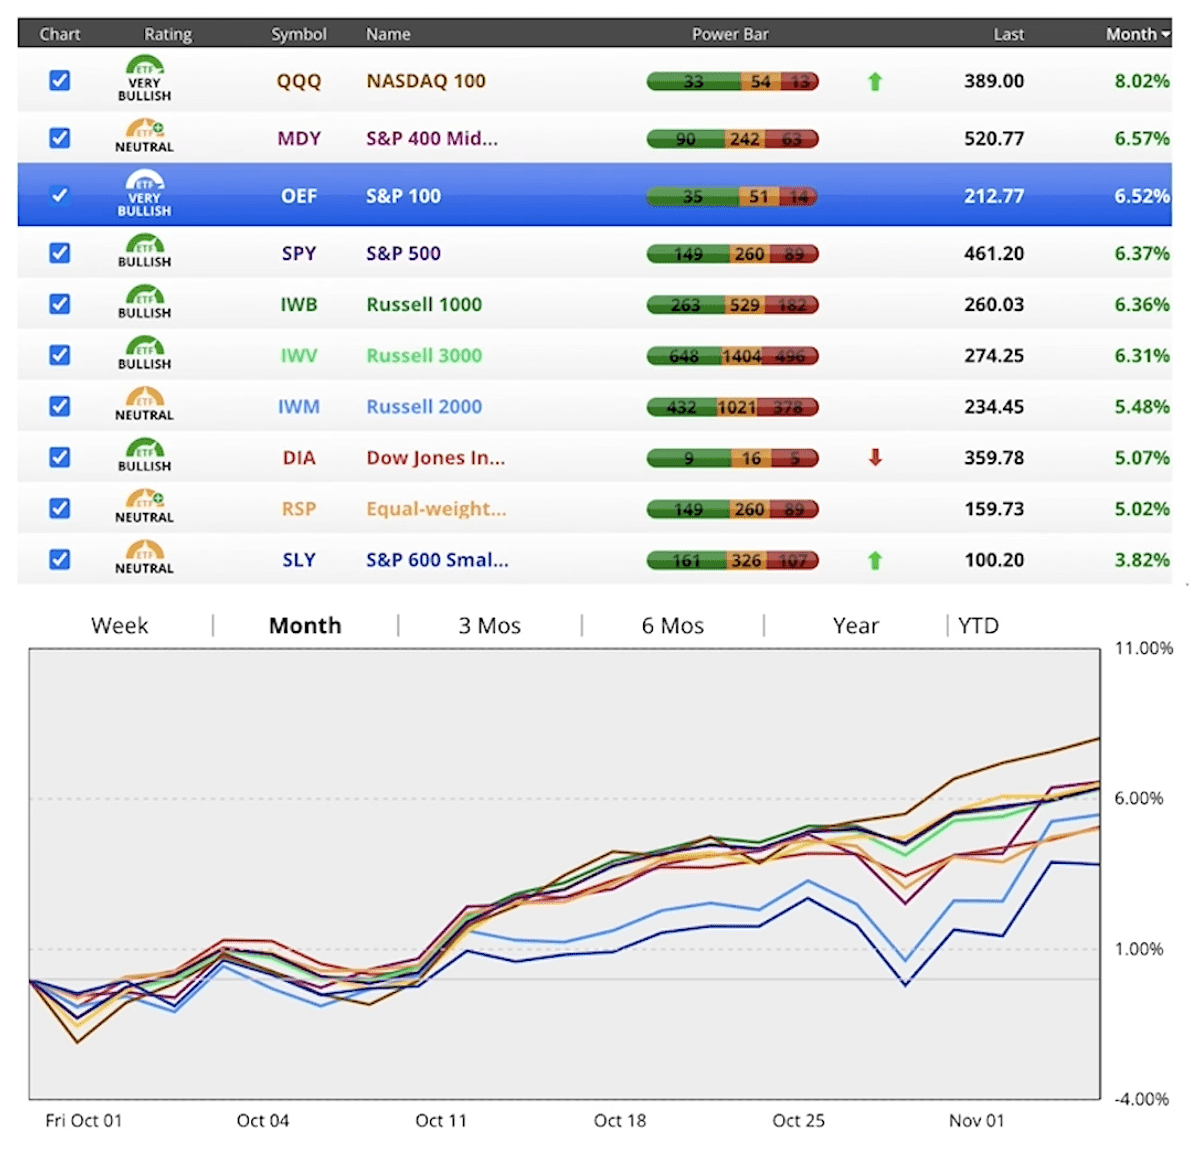Click the Very Bullish rating icon for OEF
This screenshot has width=1190, height=1150.
click(144, 194)
